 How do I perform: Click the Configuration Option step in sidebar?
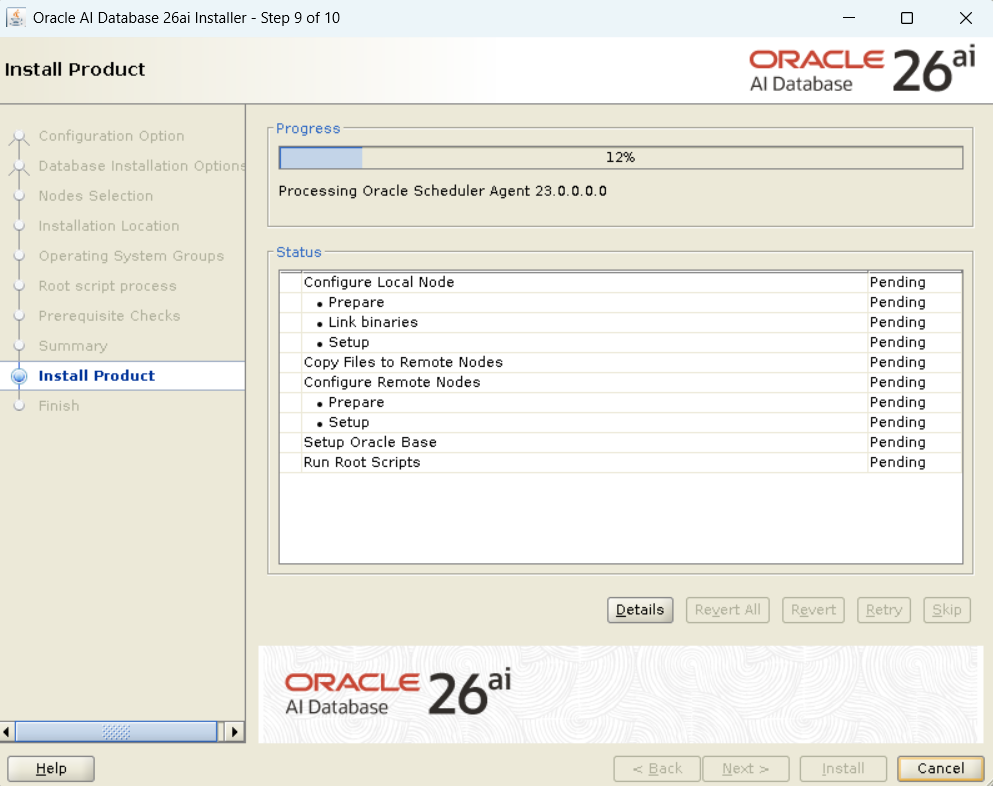[x=111, y=136]
